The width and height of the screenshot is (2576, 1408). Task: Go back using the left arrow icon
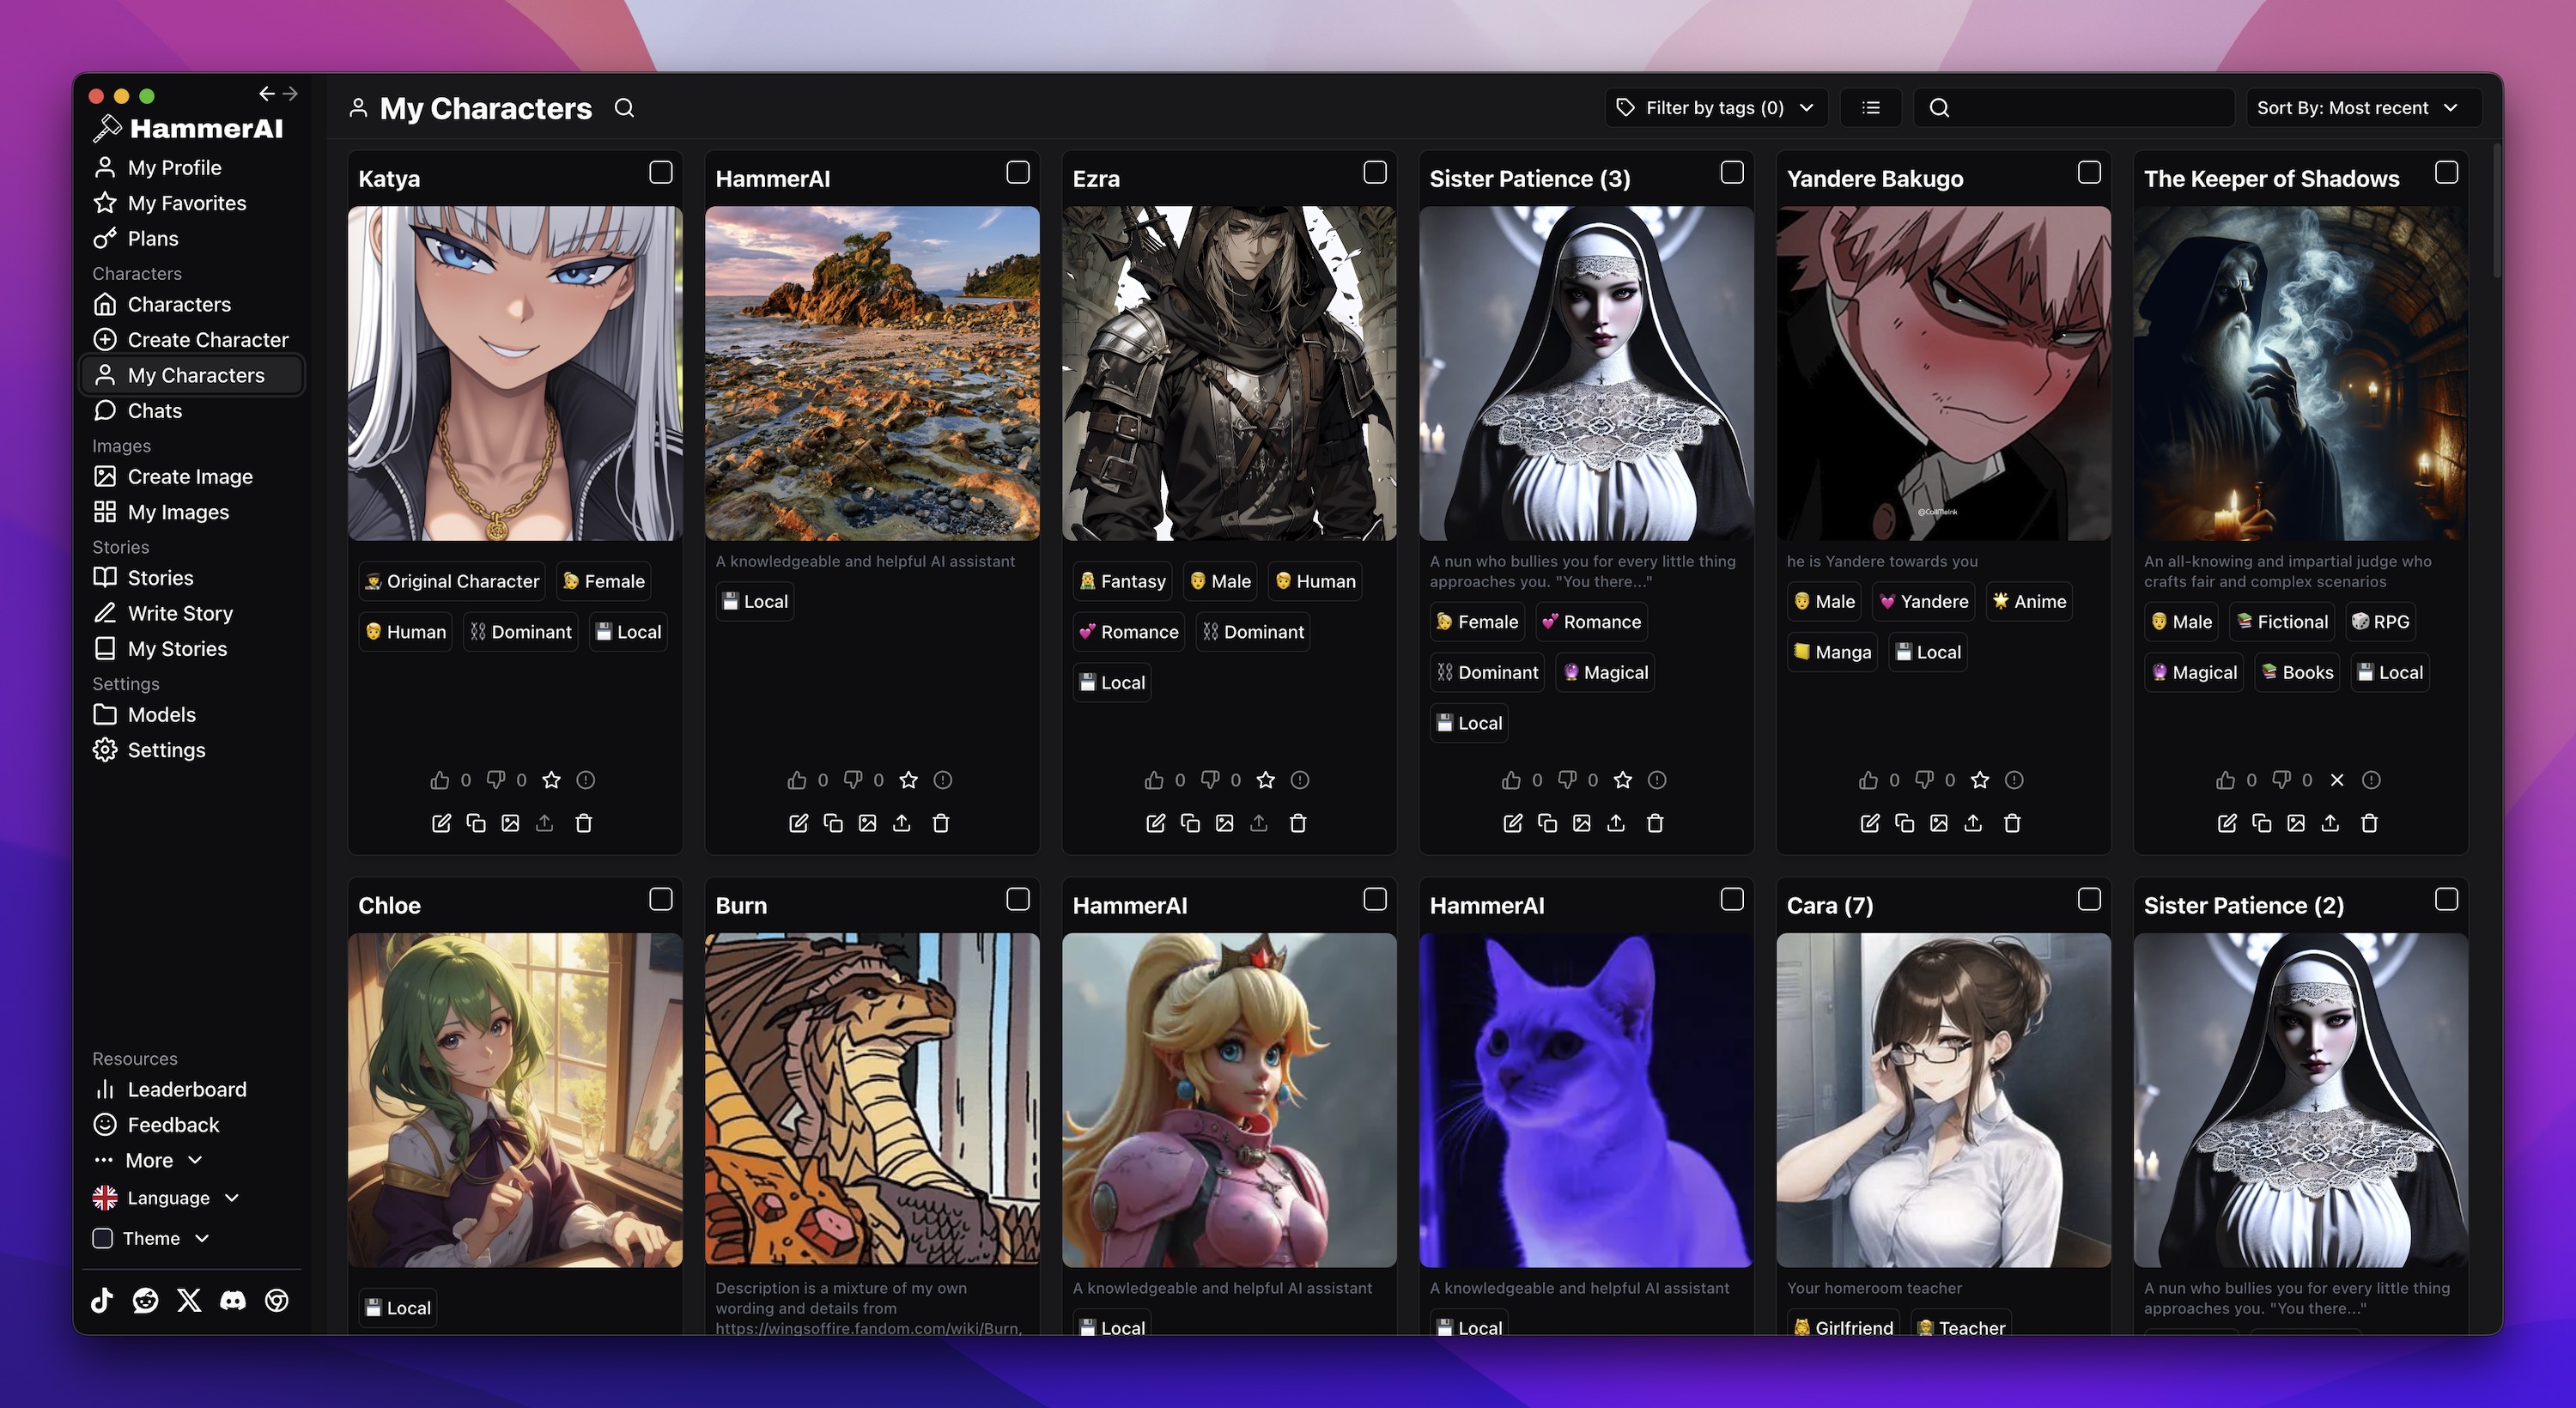[266, 94]
